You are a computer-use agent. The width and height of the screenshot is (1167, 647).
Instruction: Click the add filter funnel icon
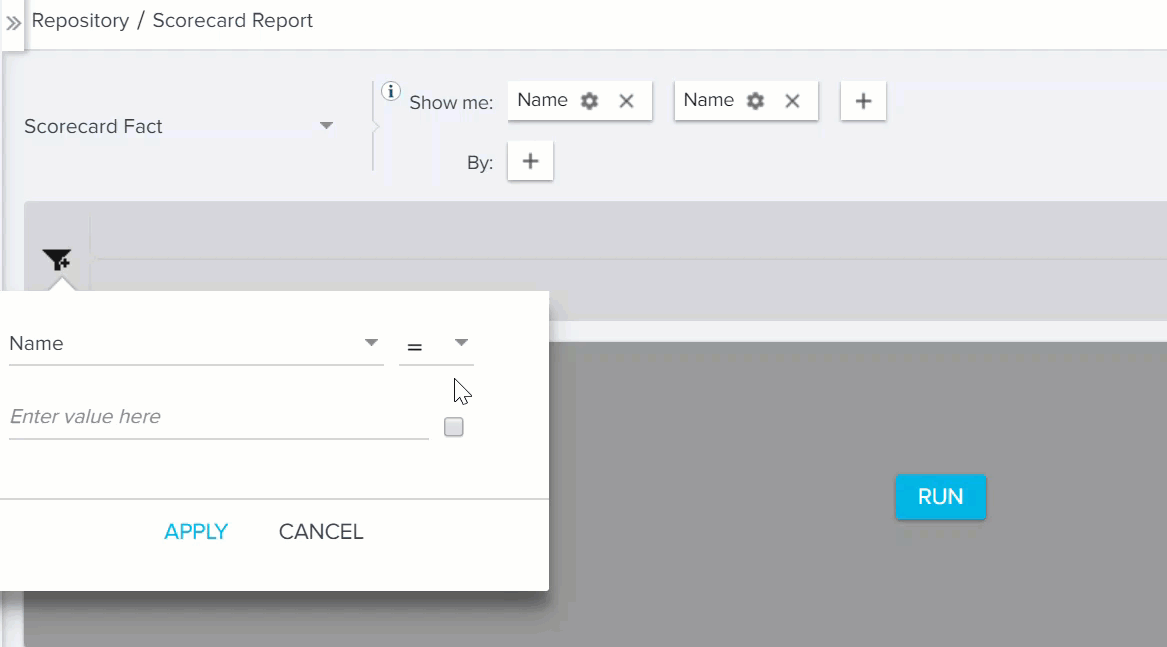click(x=57, y=260)
